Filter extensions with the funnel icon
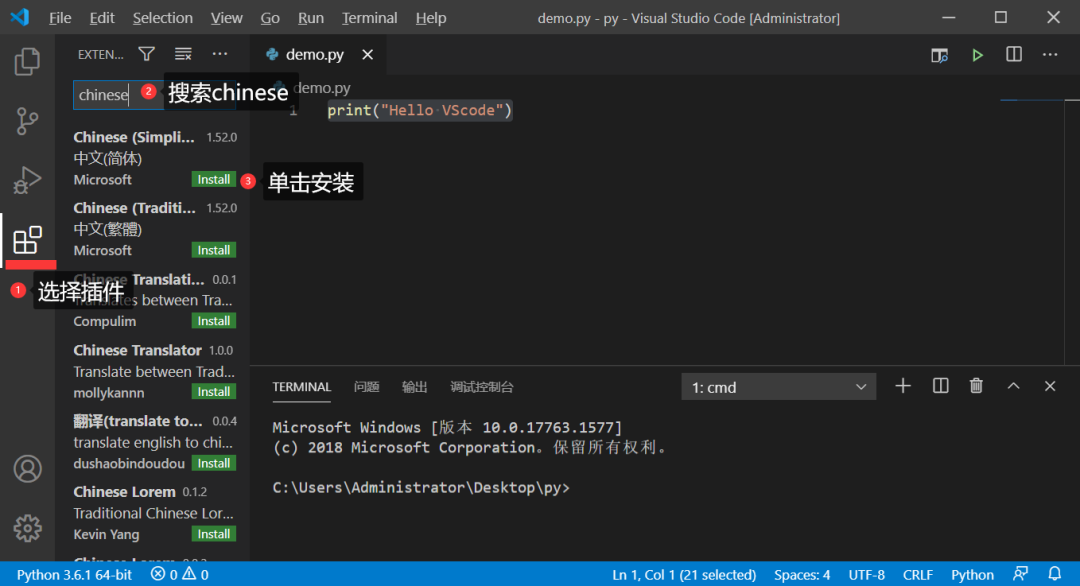This screenshot has height=586, width=1080. 147,54
